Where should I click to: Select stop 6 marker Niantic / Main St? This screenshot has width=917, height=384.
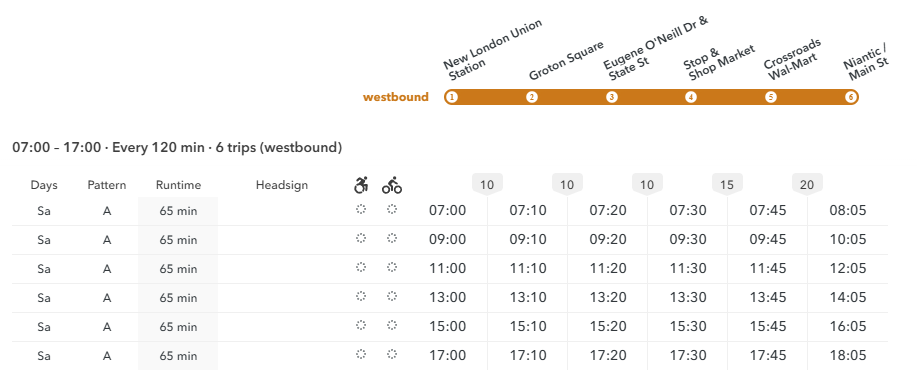pyautogui.click(x=851, y=97)
